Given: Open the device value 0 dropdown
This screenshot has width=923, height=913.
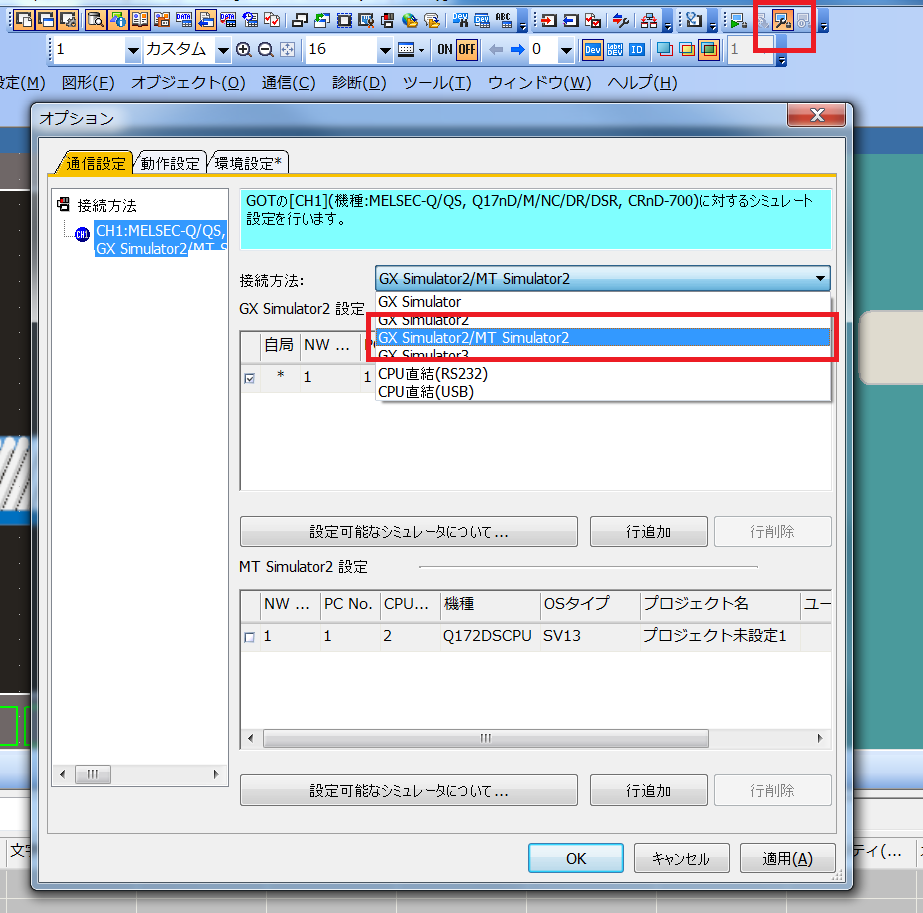Looking at the screenshot, I should [x=566, y=50].
